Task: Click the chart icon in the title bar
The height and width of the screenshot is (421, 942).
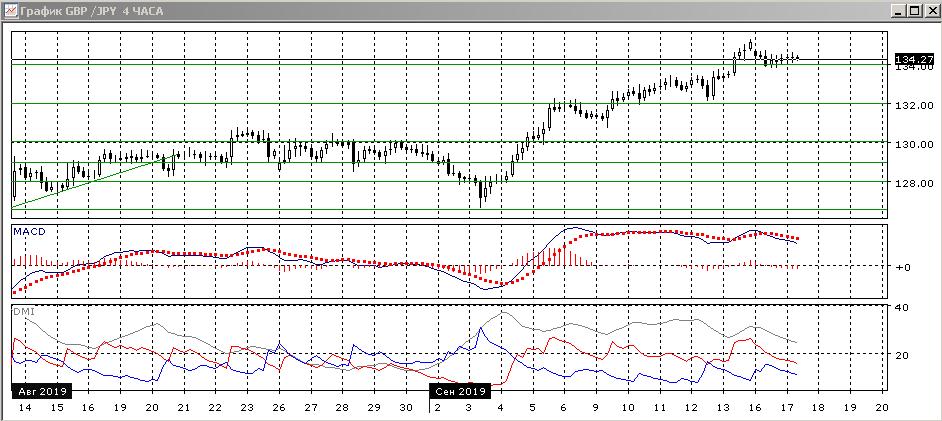Action: coord(9,10)
